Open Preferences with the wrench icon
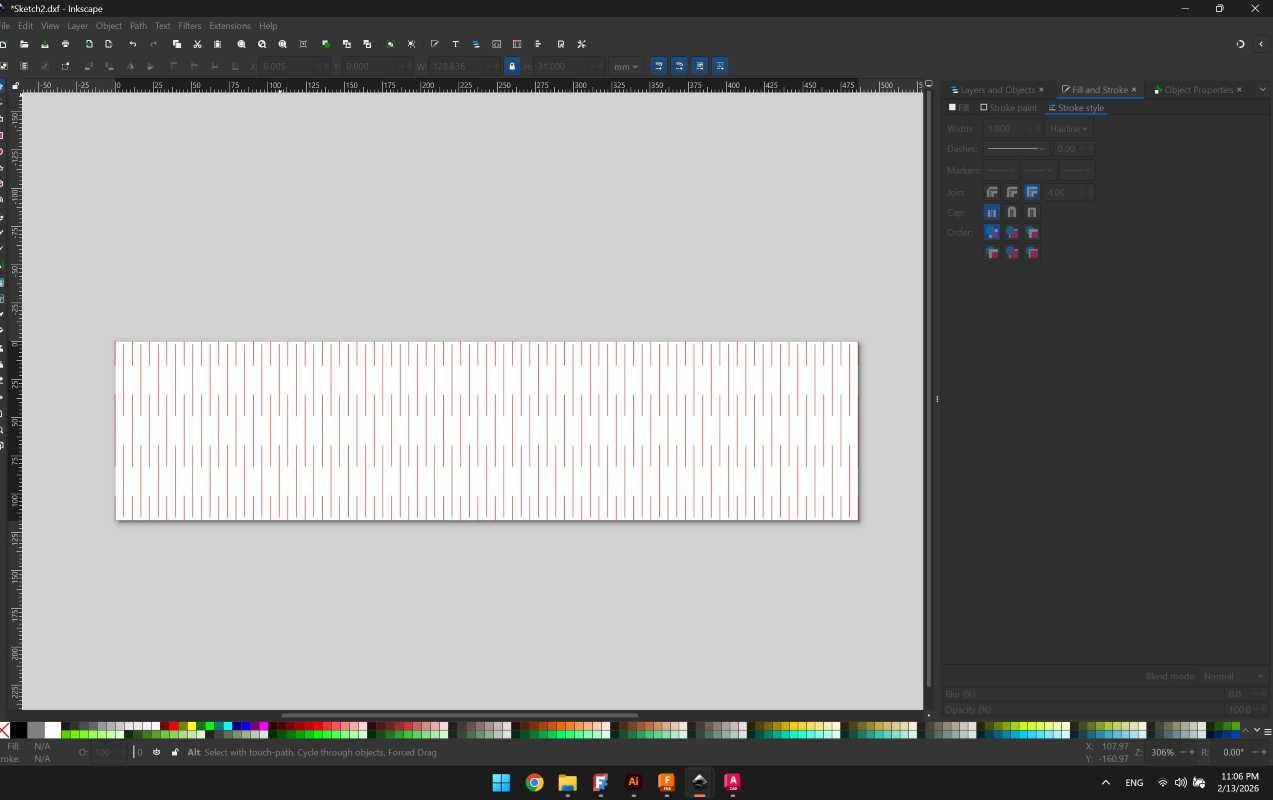The width and height of the screenshot is (1273, 800). 581,44
